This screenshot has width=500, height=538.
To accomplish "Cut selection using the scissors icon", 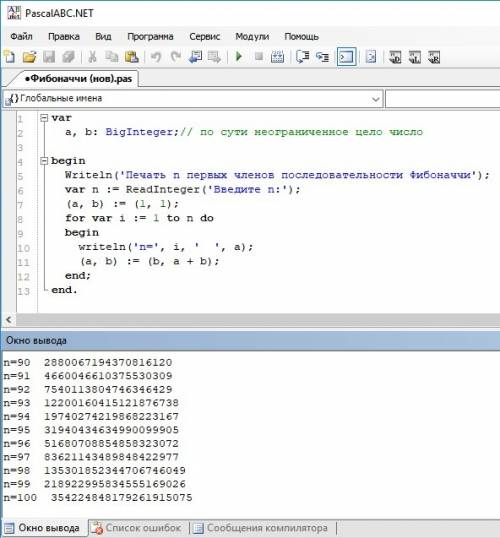I will [92, 57].
